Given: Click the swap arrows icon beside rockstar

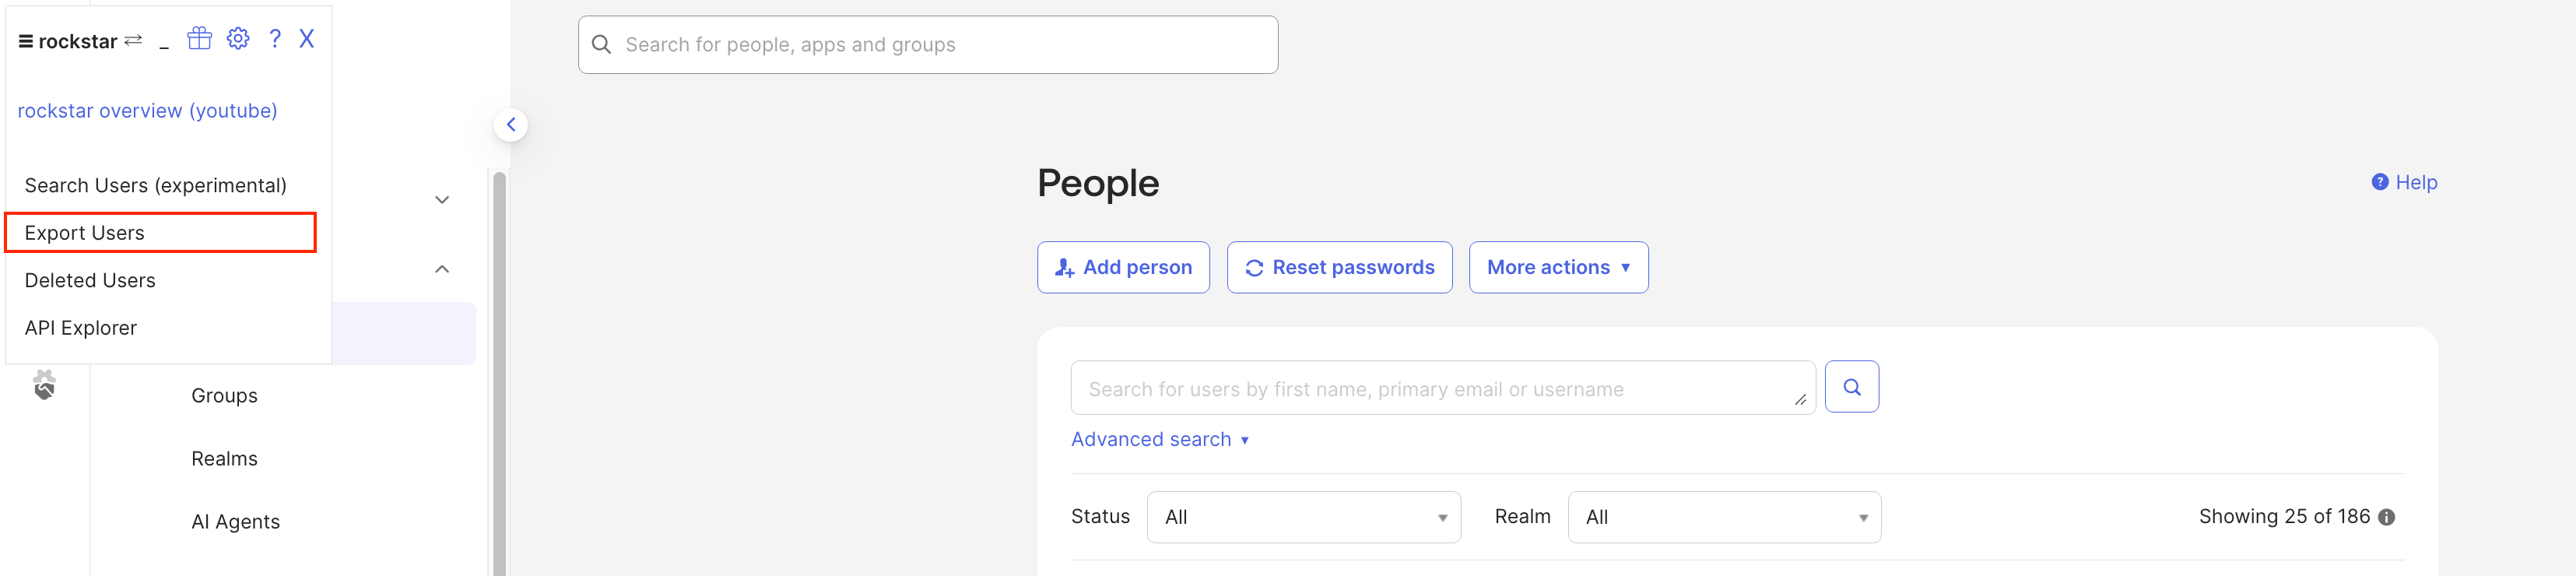Looking at the screenshot, I should point(133,41).
